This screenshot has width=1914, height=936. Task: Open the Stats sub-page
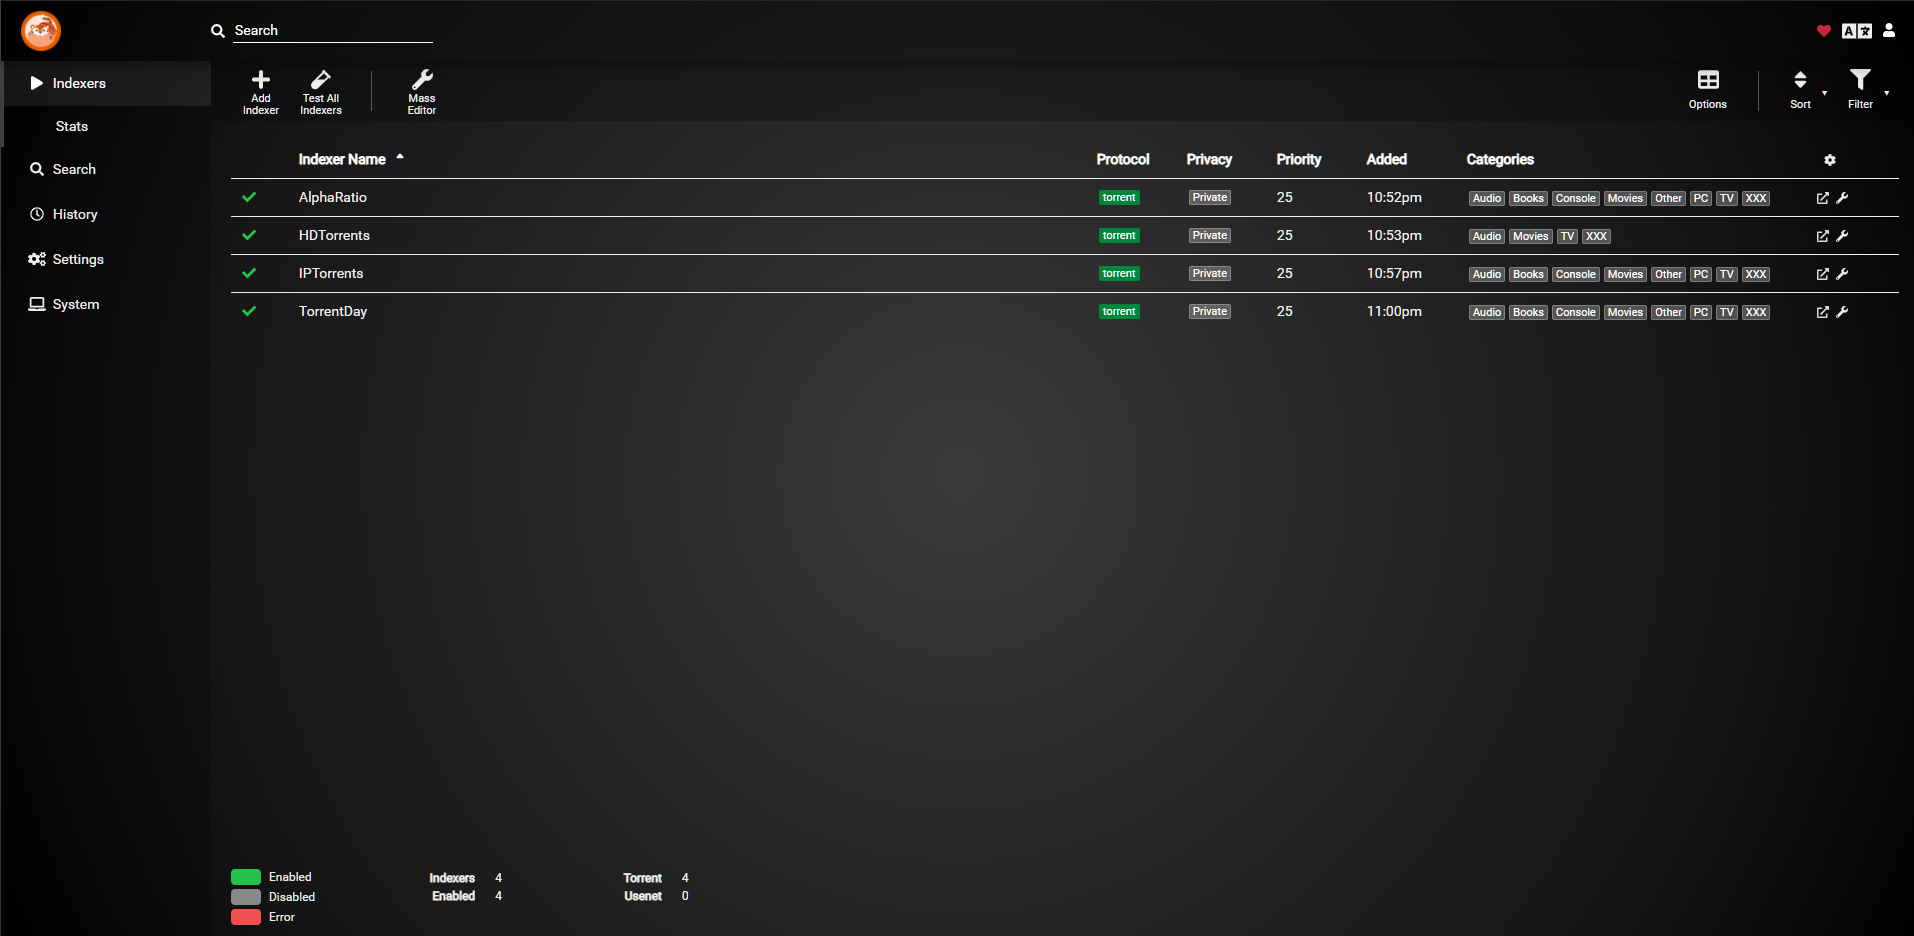(72, 126)
